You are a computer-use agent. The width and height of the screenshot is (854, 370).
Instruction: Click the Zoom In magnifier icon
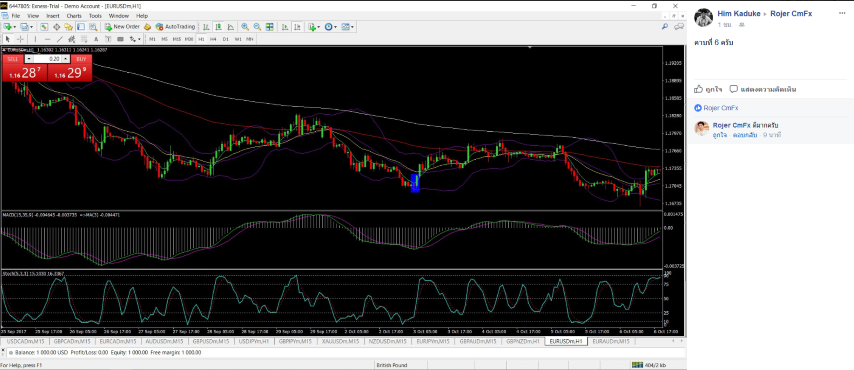[245, 27]
